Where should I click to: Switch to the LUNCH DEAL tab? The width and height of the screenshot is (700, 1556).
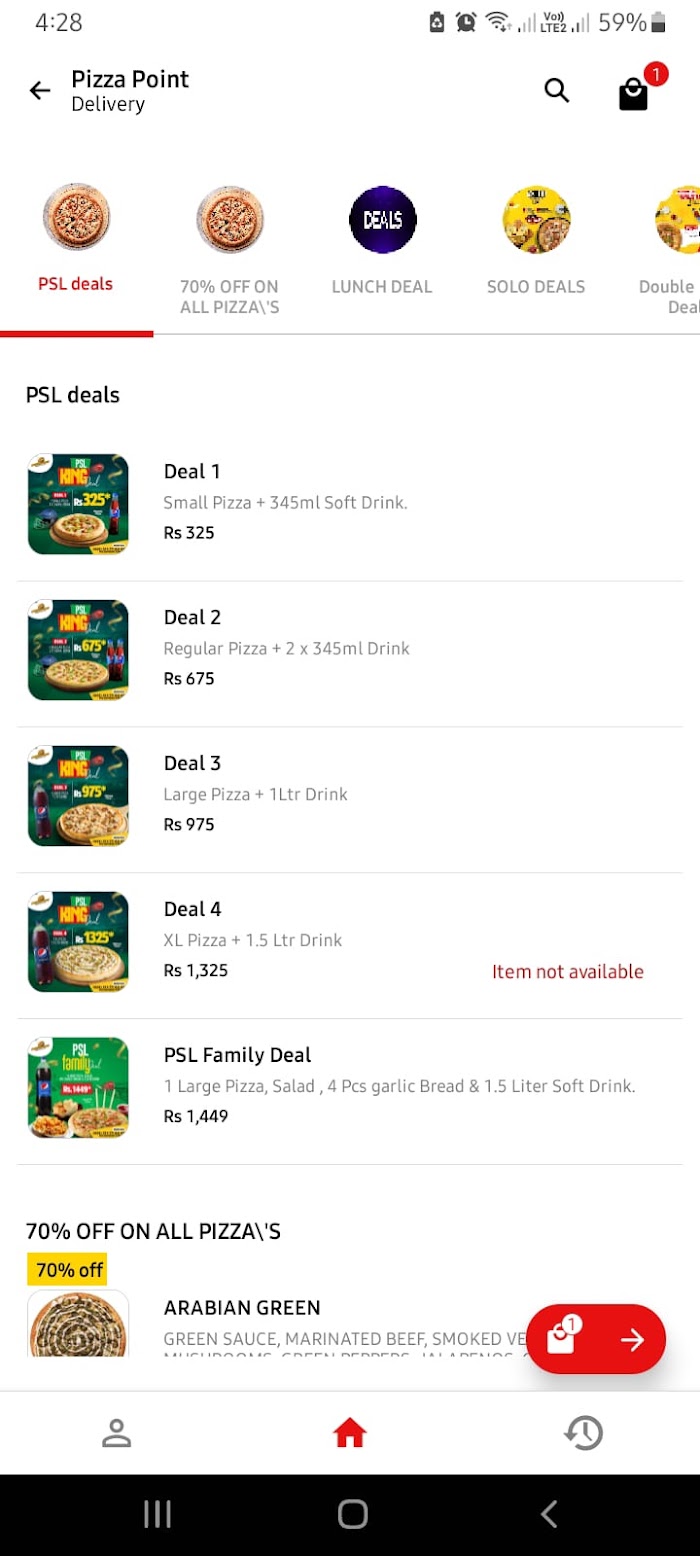pyautogui.click(x=382, y=245)
